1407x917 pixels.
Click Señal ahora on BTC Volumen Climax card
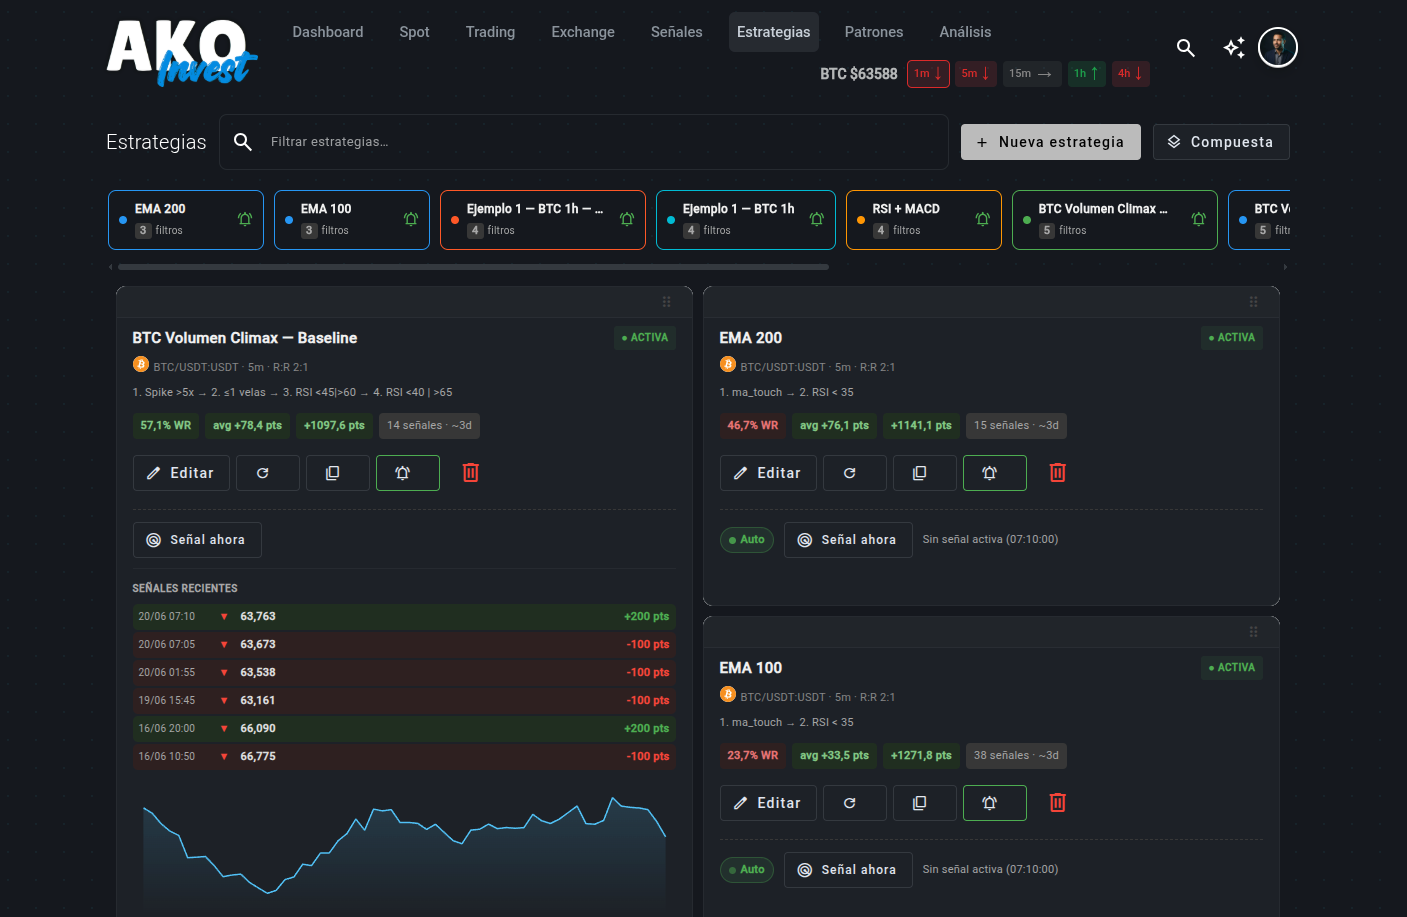coord(197,540)
